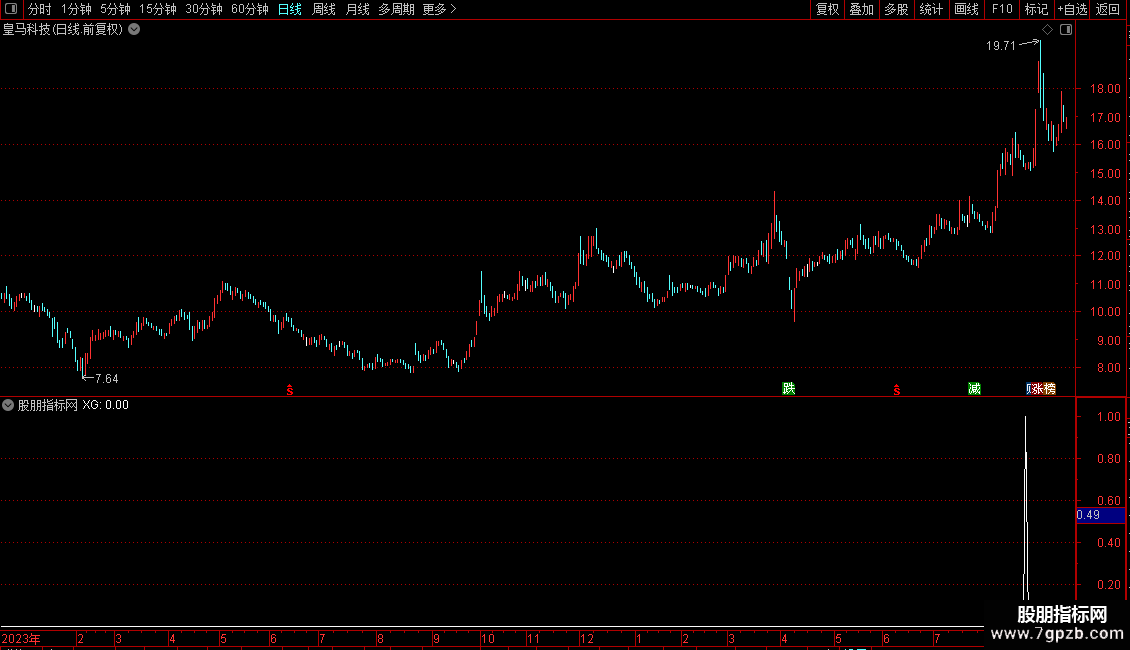The width and height of the screenshot is (1130, 650).
Task: Click the XG: 0.00 indicator value
Action: pos(105,405)
